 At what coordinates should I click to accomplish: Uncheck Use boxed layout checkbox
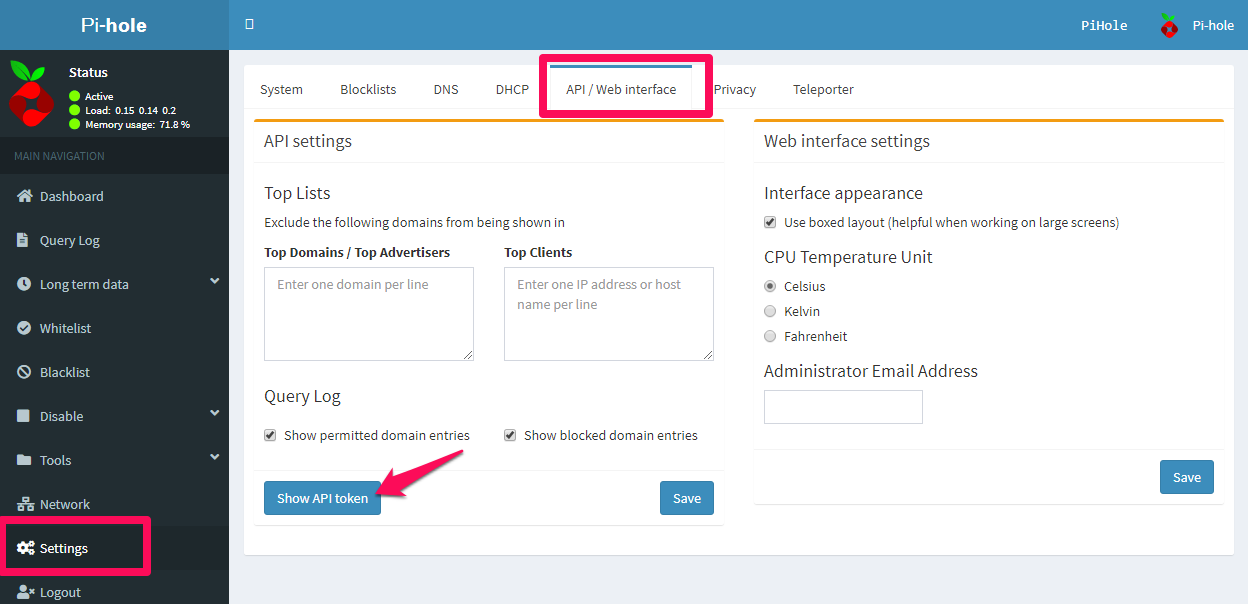pos(770,222)
